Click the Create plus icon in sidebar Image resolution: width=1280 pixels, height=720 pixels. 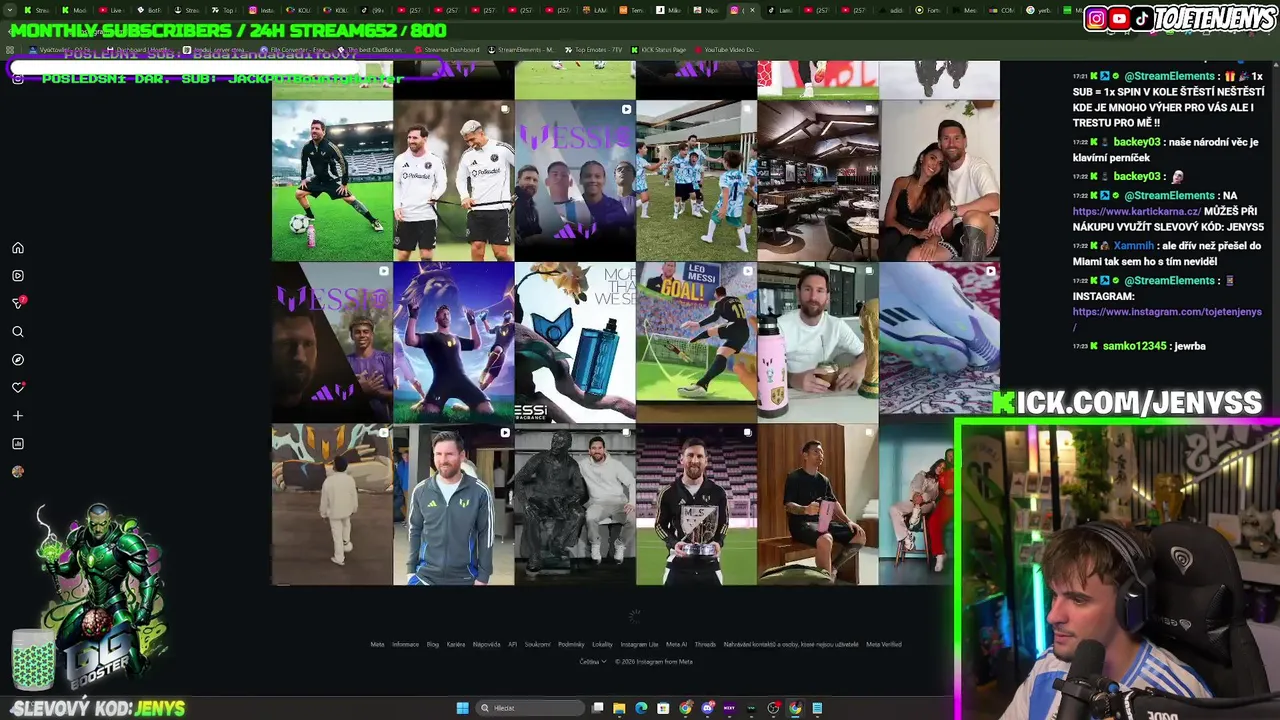click(18, 416)
